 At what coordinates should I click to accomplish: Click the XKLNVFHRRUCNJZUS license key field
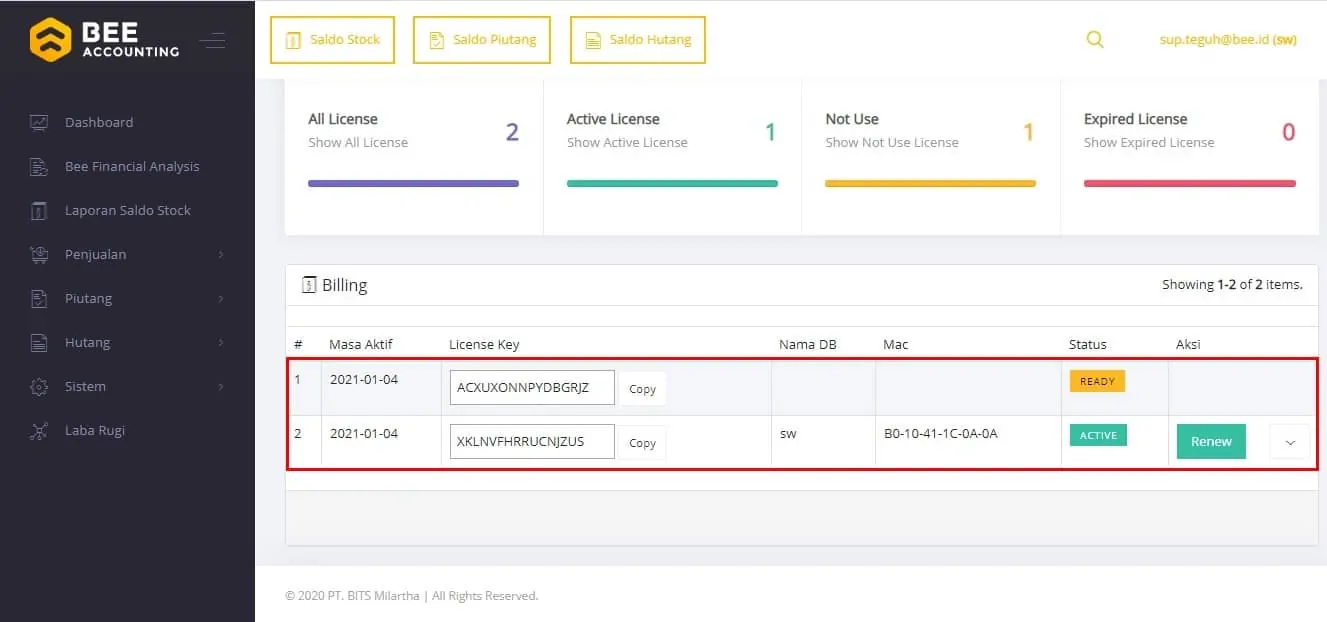pyautogui.click(x=532, y=441)
